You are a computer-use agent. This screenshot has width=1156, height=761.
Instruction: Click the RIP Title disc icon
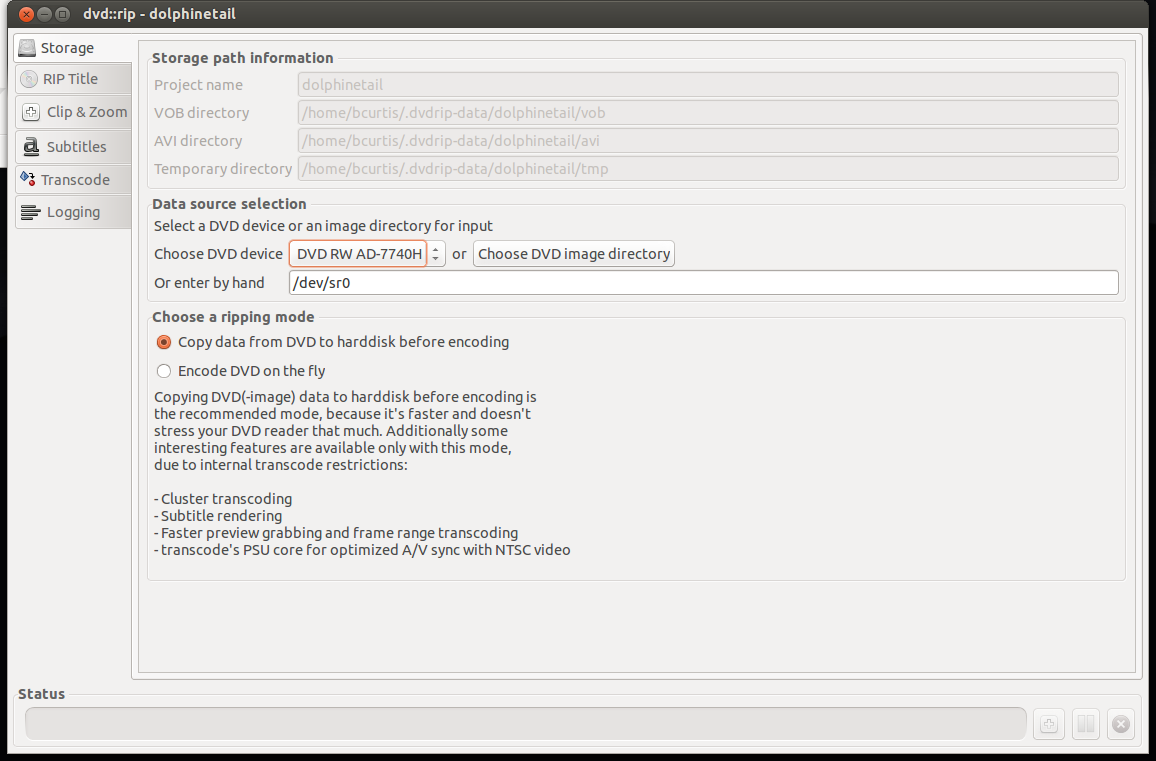point(29,79)
